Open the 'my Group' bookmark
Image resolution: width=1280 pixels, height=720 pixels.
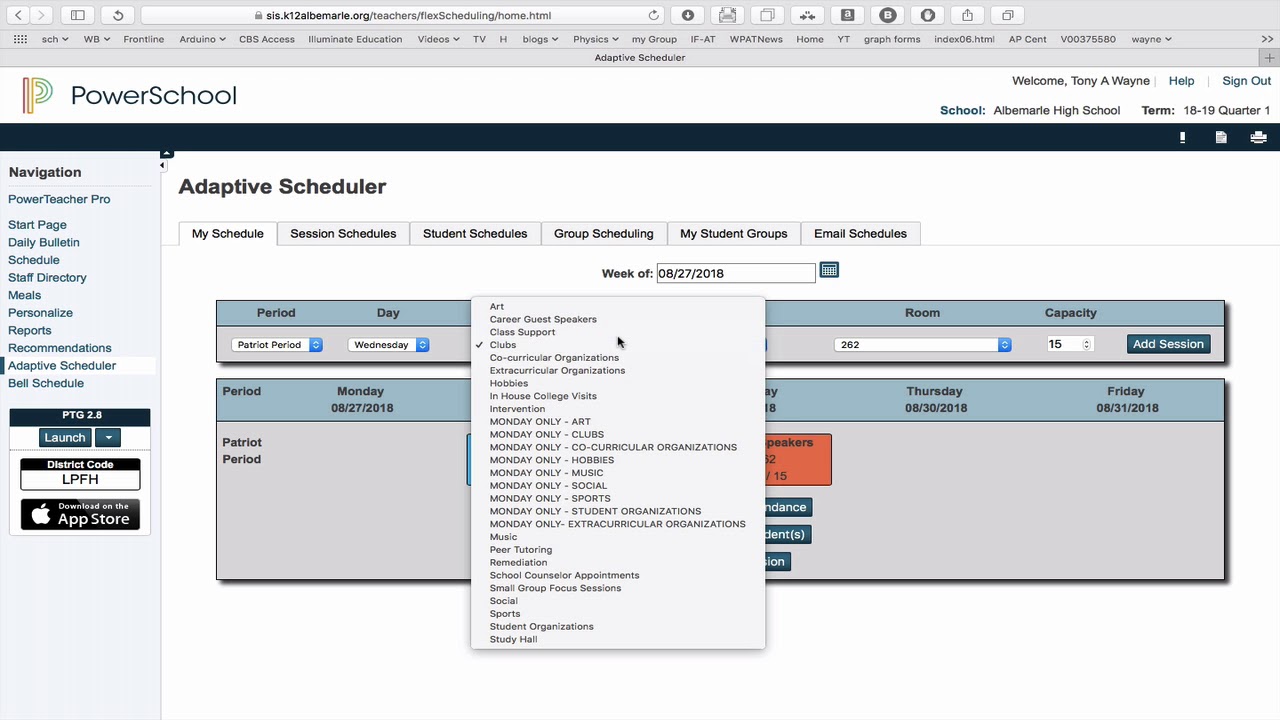click(654, 39)
